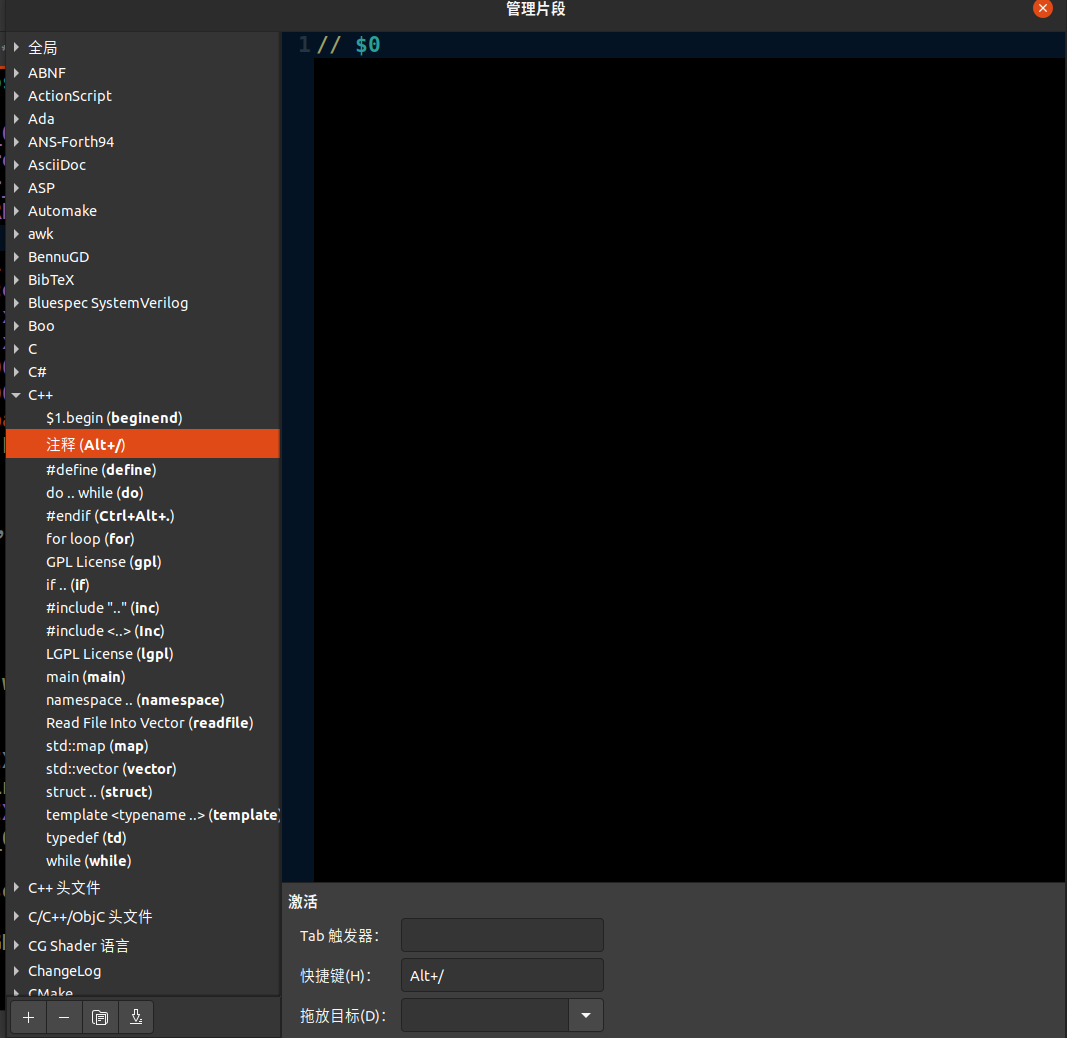
Task: Click the add snippet plus button
Action: click(x=29, y=1018)
